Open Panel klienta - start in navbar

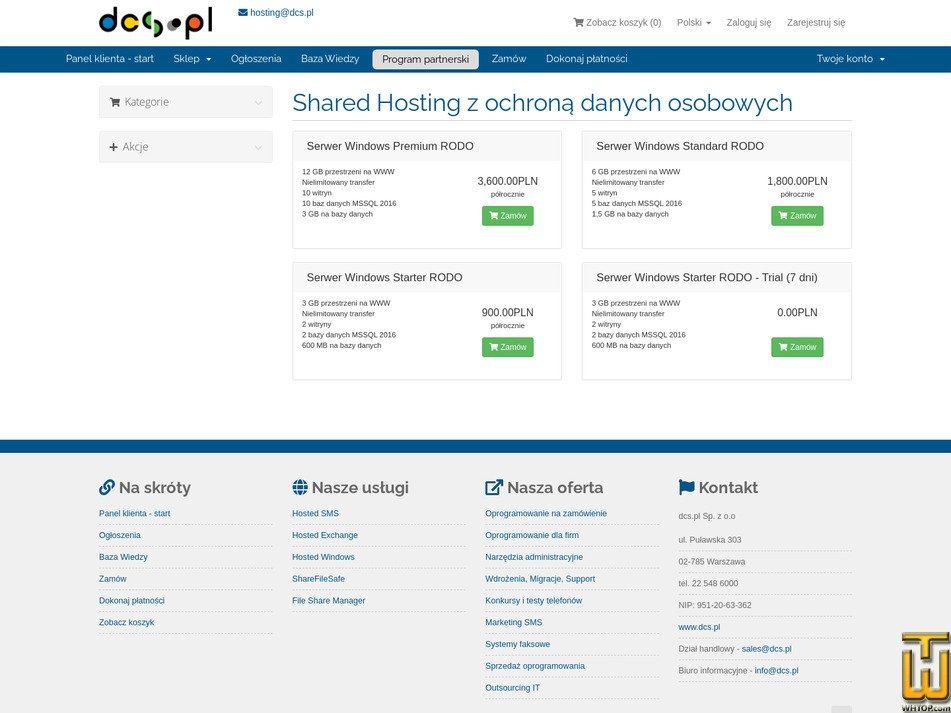(110, 59)
